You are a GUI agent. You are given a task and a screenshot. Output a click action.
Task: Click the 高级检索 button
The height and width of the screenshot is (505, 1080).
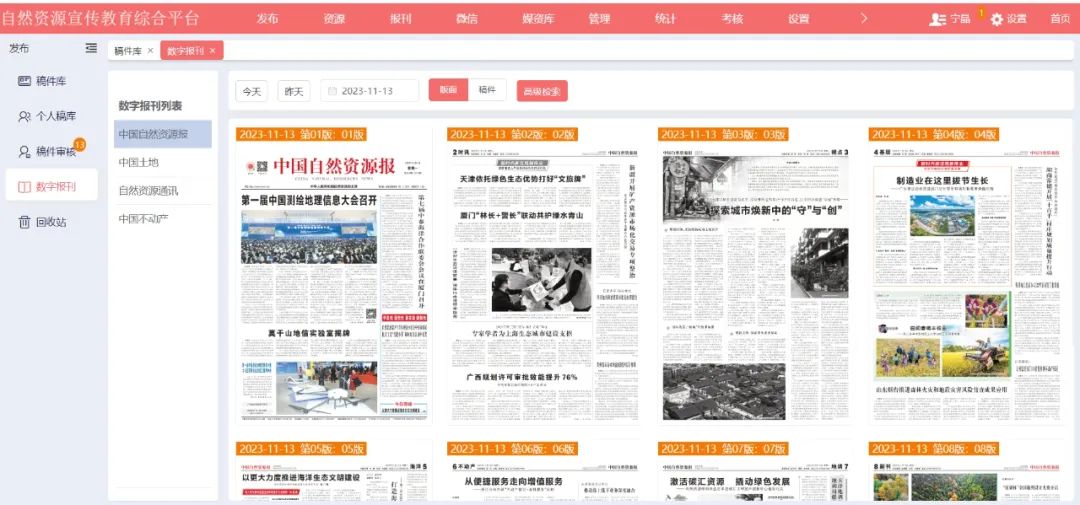coord(542,91)
